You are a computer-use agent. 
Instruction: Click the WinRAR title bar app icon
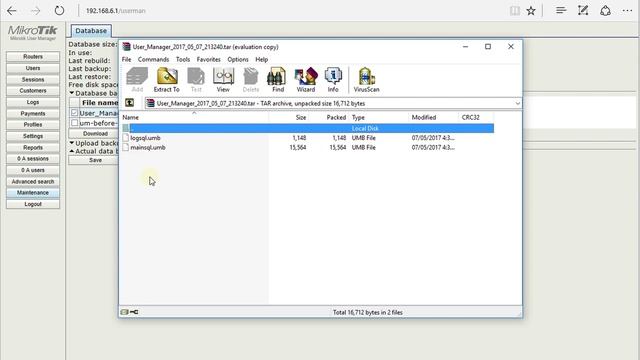coord(127,47)
